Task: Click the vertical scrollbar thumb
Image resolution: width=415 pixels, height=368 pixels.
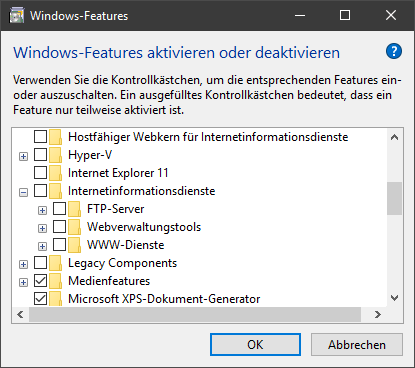Action: coord(394,198)
